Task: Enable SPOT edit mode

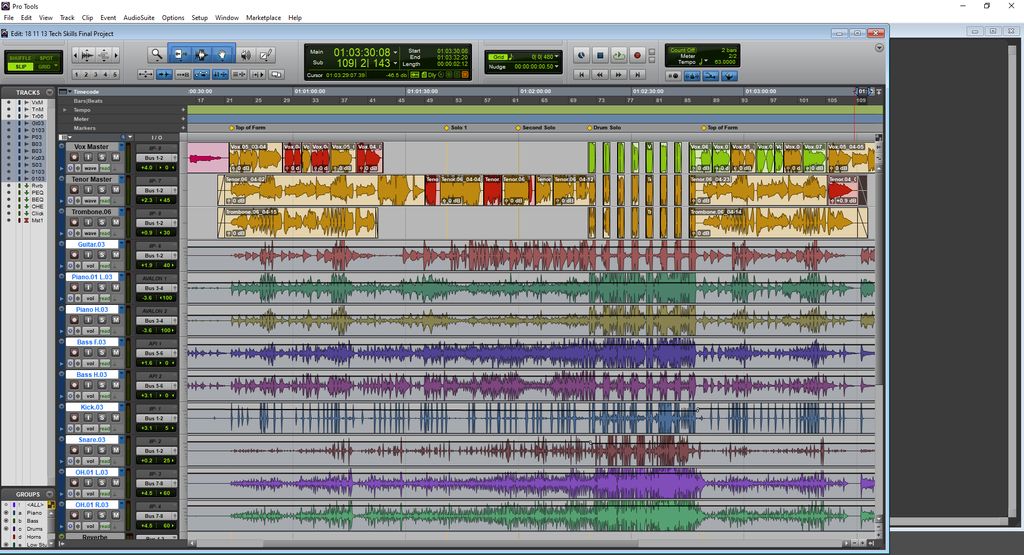Action: pyautogui.click(x=46, y=58)
